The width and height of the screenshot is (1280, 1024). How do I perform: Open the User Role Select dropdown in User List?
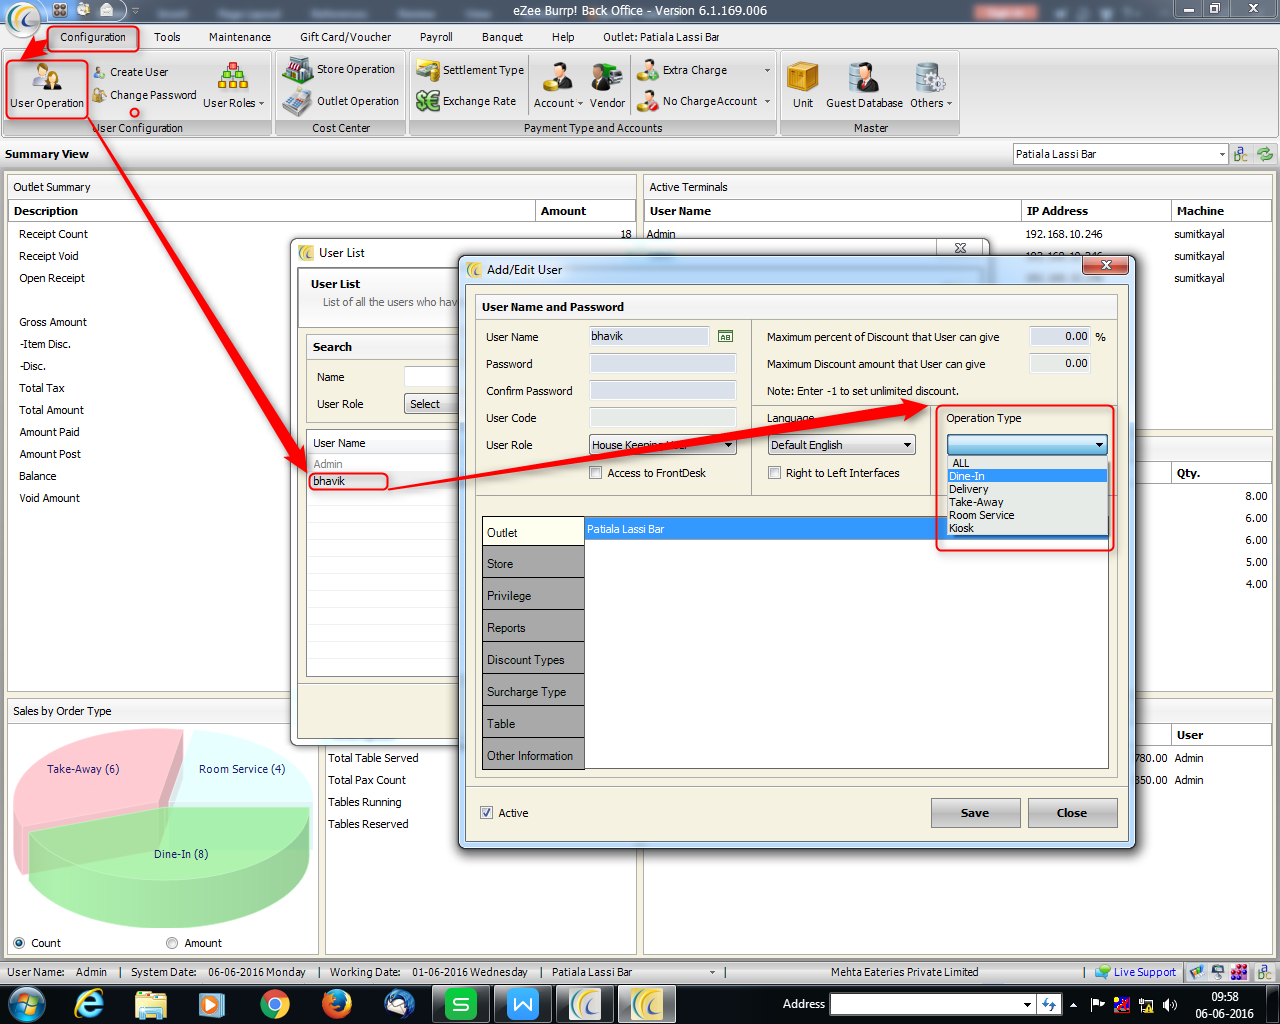pos(432,404)
